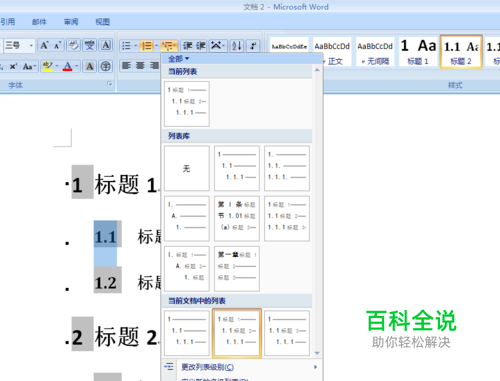Click the list gallery scroll down arrow
This screenshot has height=381, width=500.
point(317,353)
